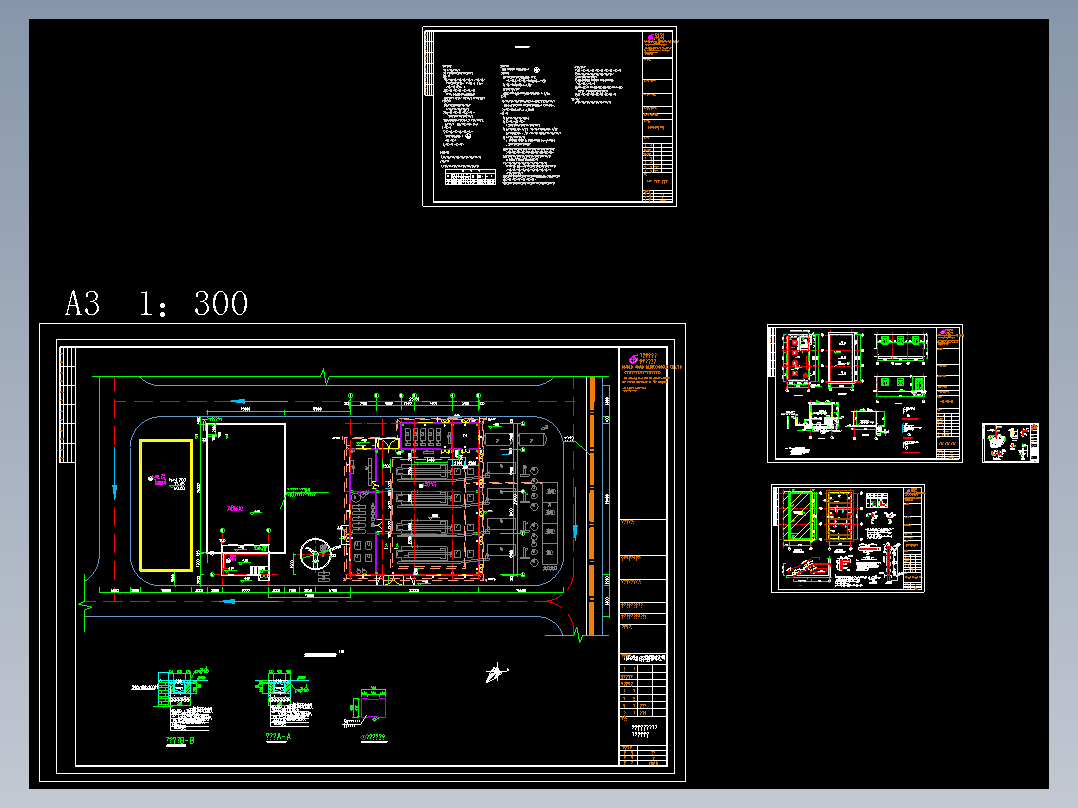Select the building elevations sheet on right

[865, 393]
